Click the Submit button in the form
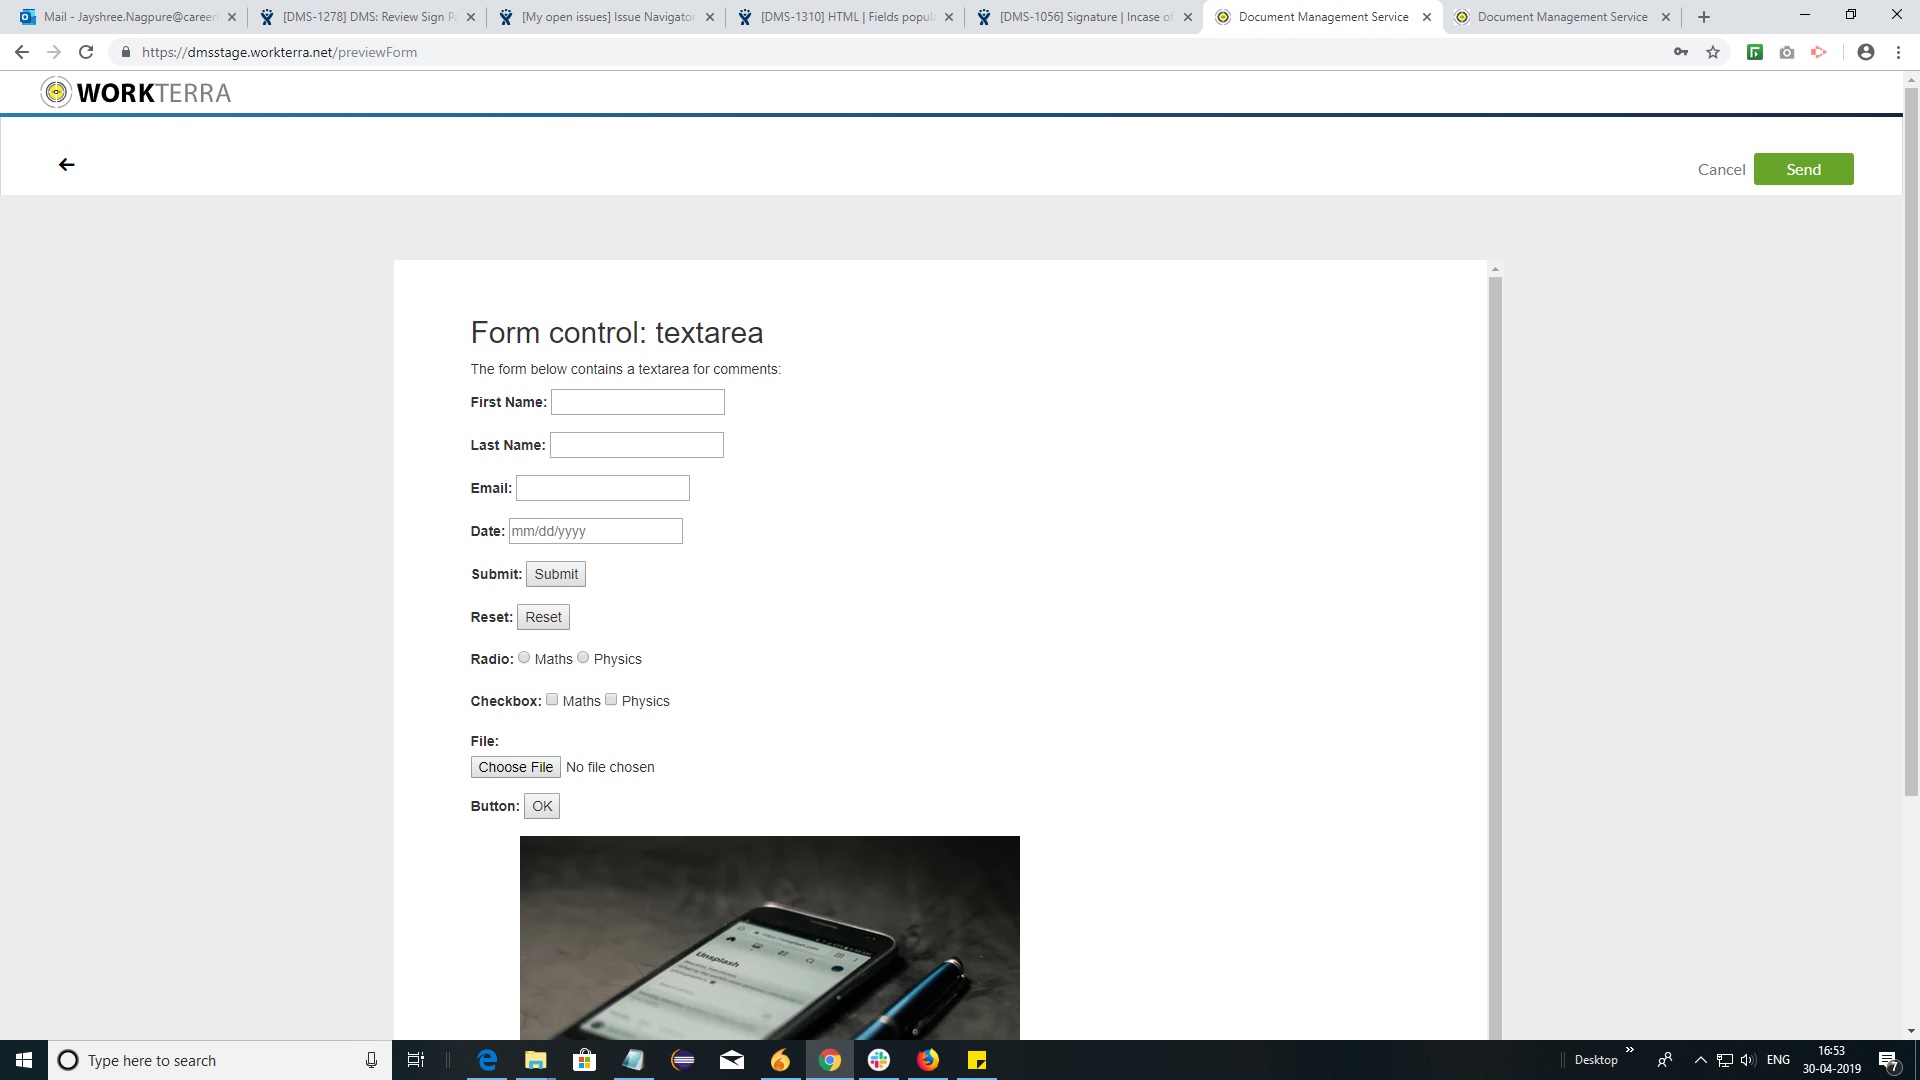Viewport: 1920px width, 1080px height. tap(556, 574)
